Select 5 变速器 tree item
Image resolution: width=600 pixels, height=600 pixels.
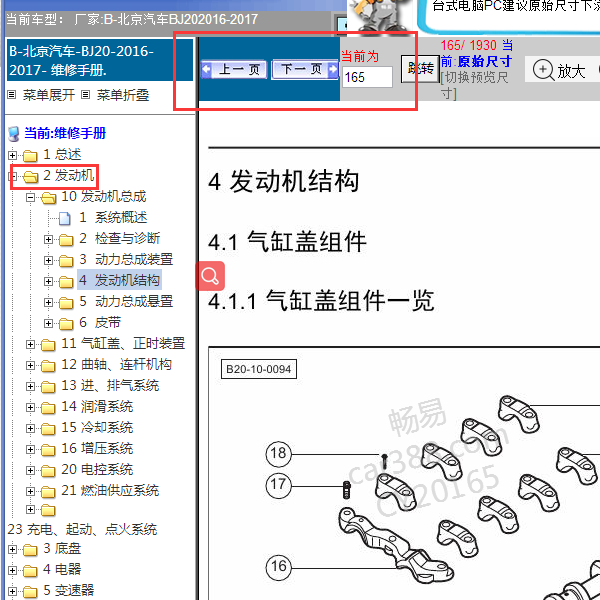click(68, 590)
